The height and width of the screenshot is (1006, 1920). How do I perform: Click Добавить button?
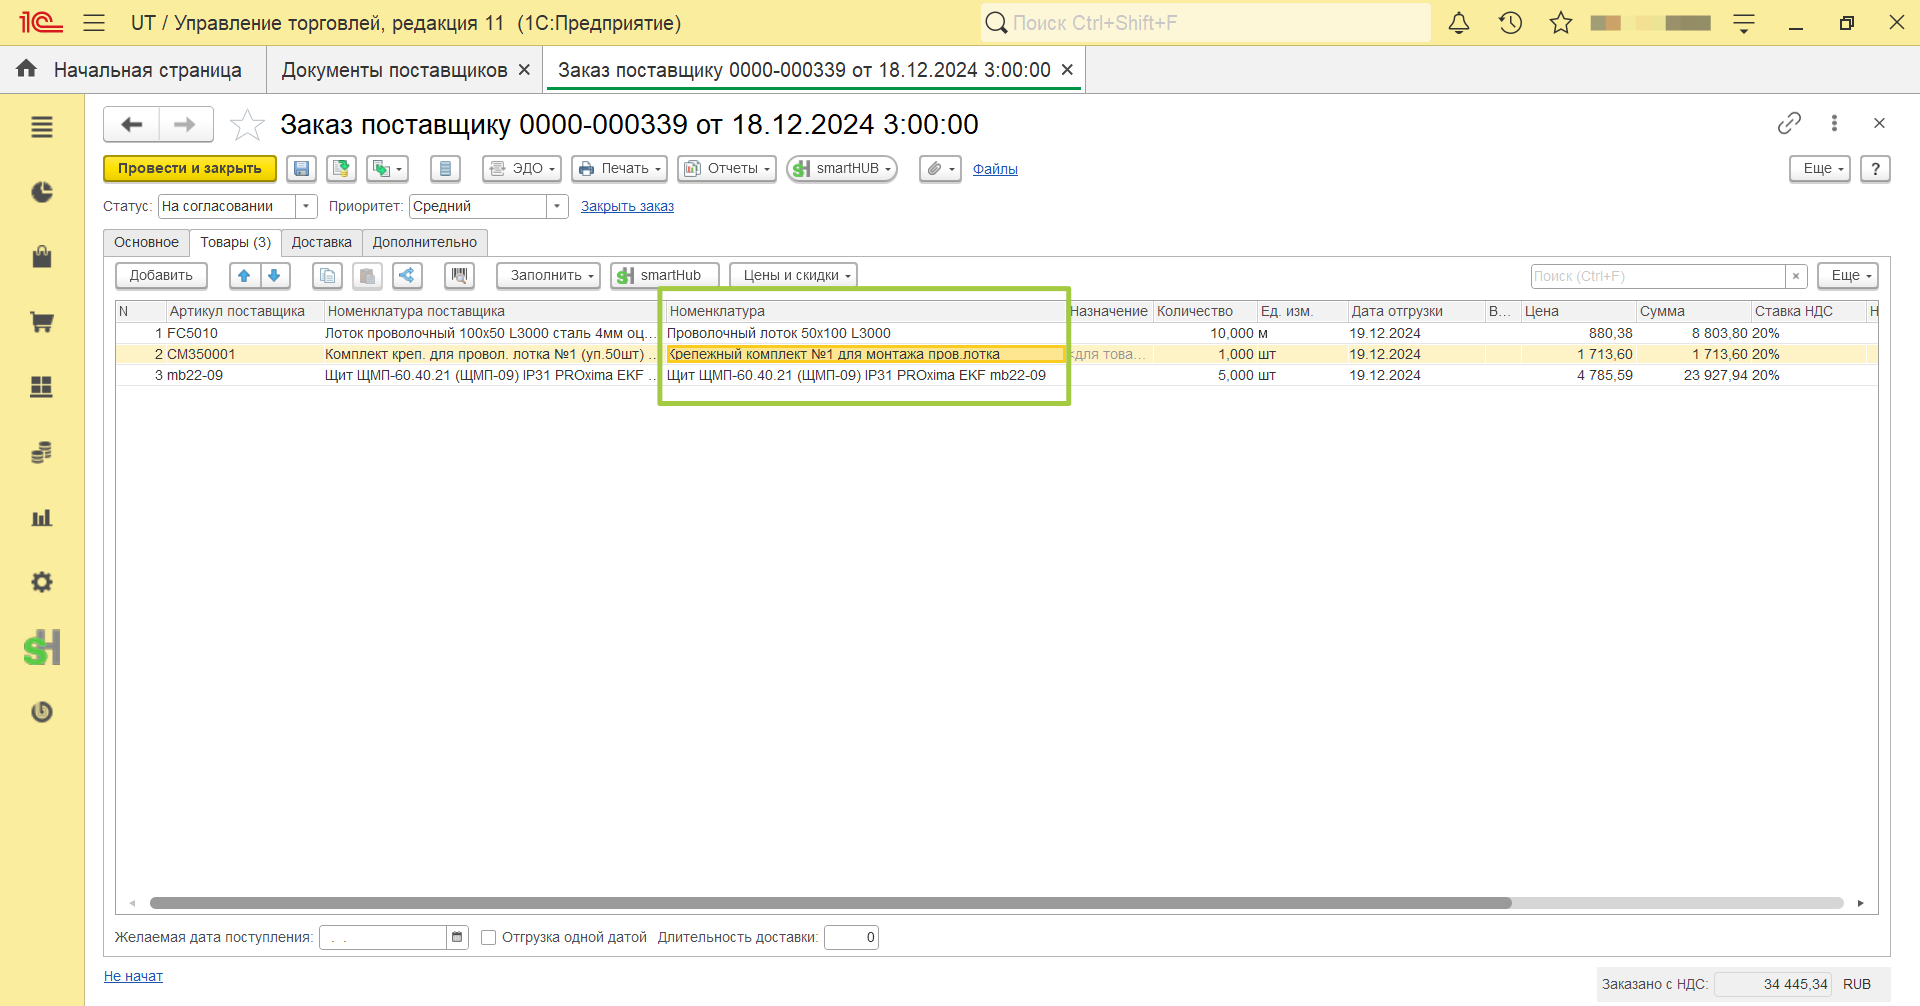[x=161, y=275]
